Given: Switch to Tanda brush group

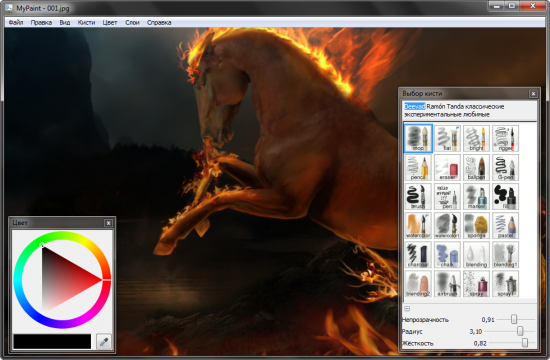Looking at the screenshot, I should [x=454, y=106].
